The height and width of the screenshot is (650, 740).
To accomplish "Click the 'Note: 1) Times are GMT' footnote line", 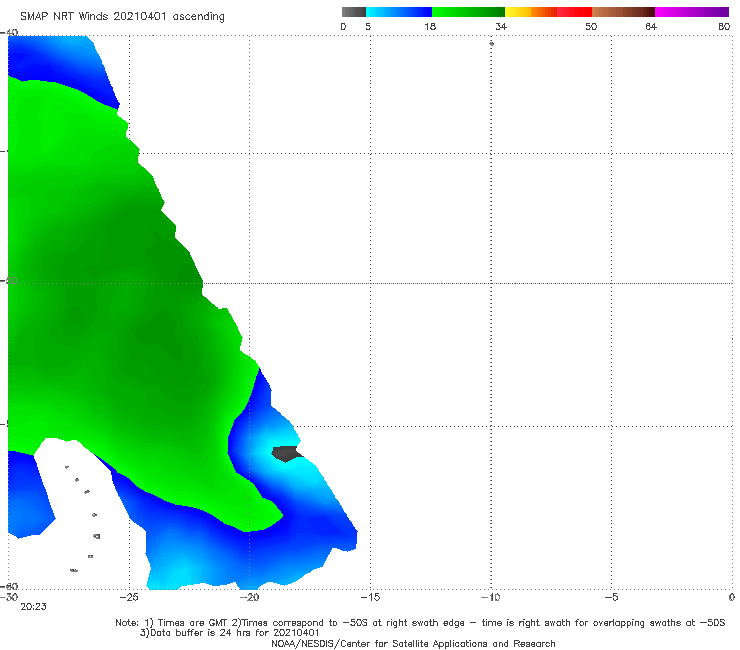I will tap(420, 623).
